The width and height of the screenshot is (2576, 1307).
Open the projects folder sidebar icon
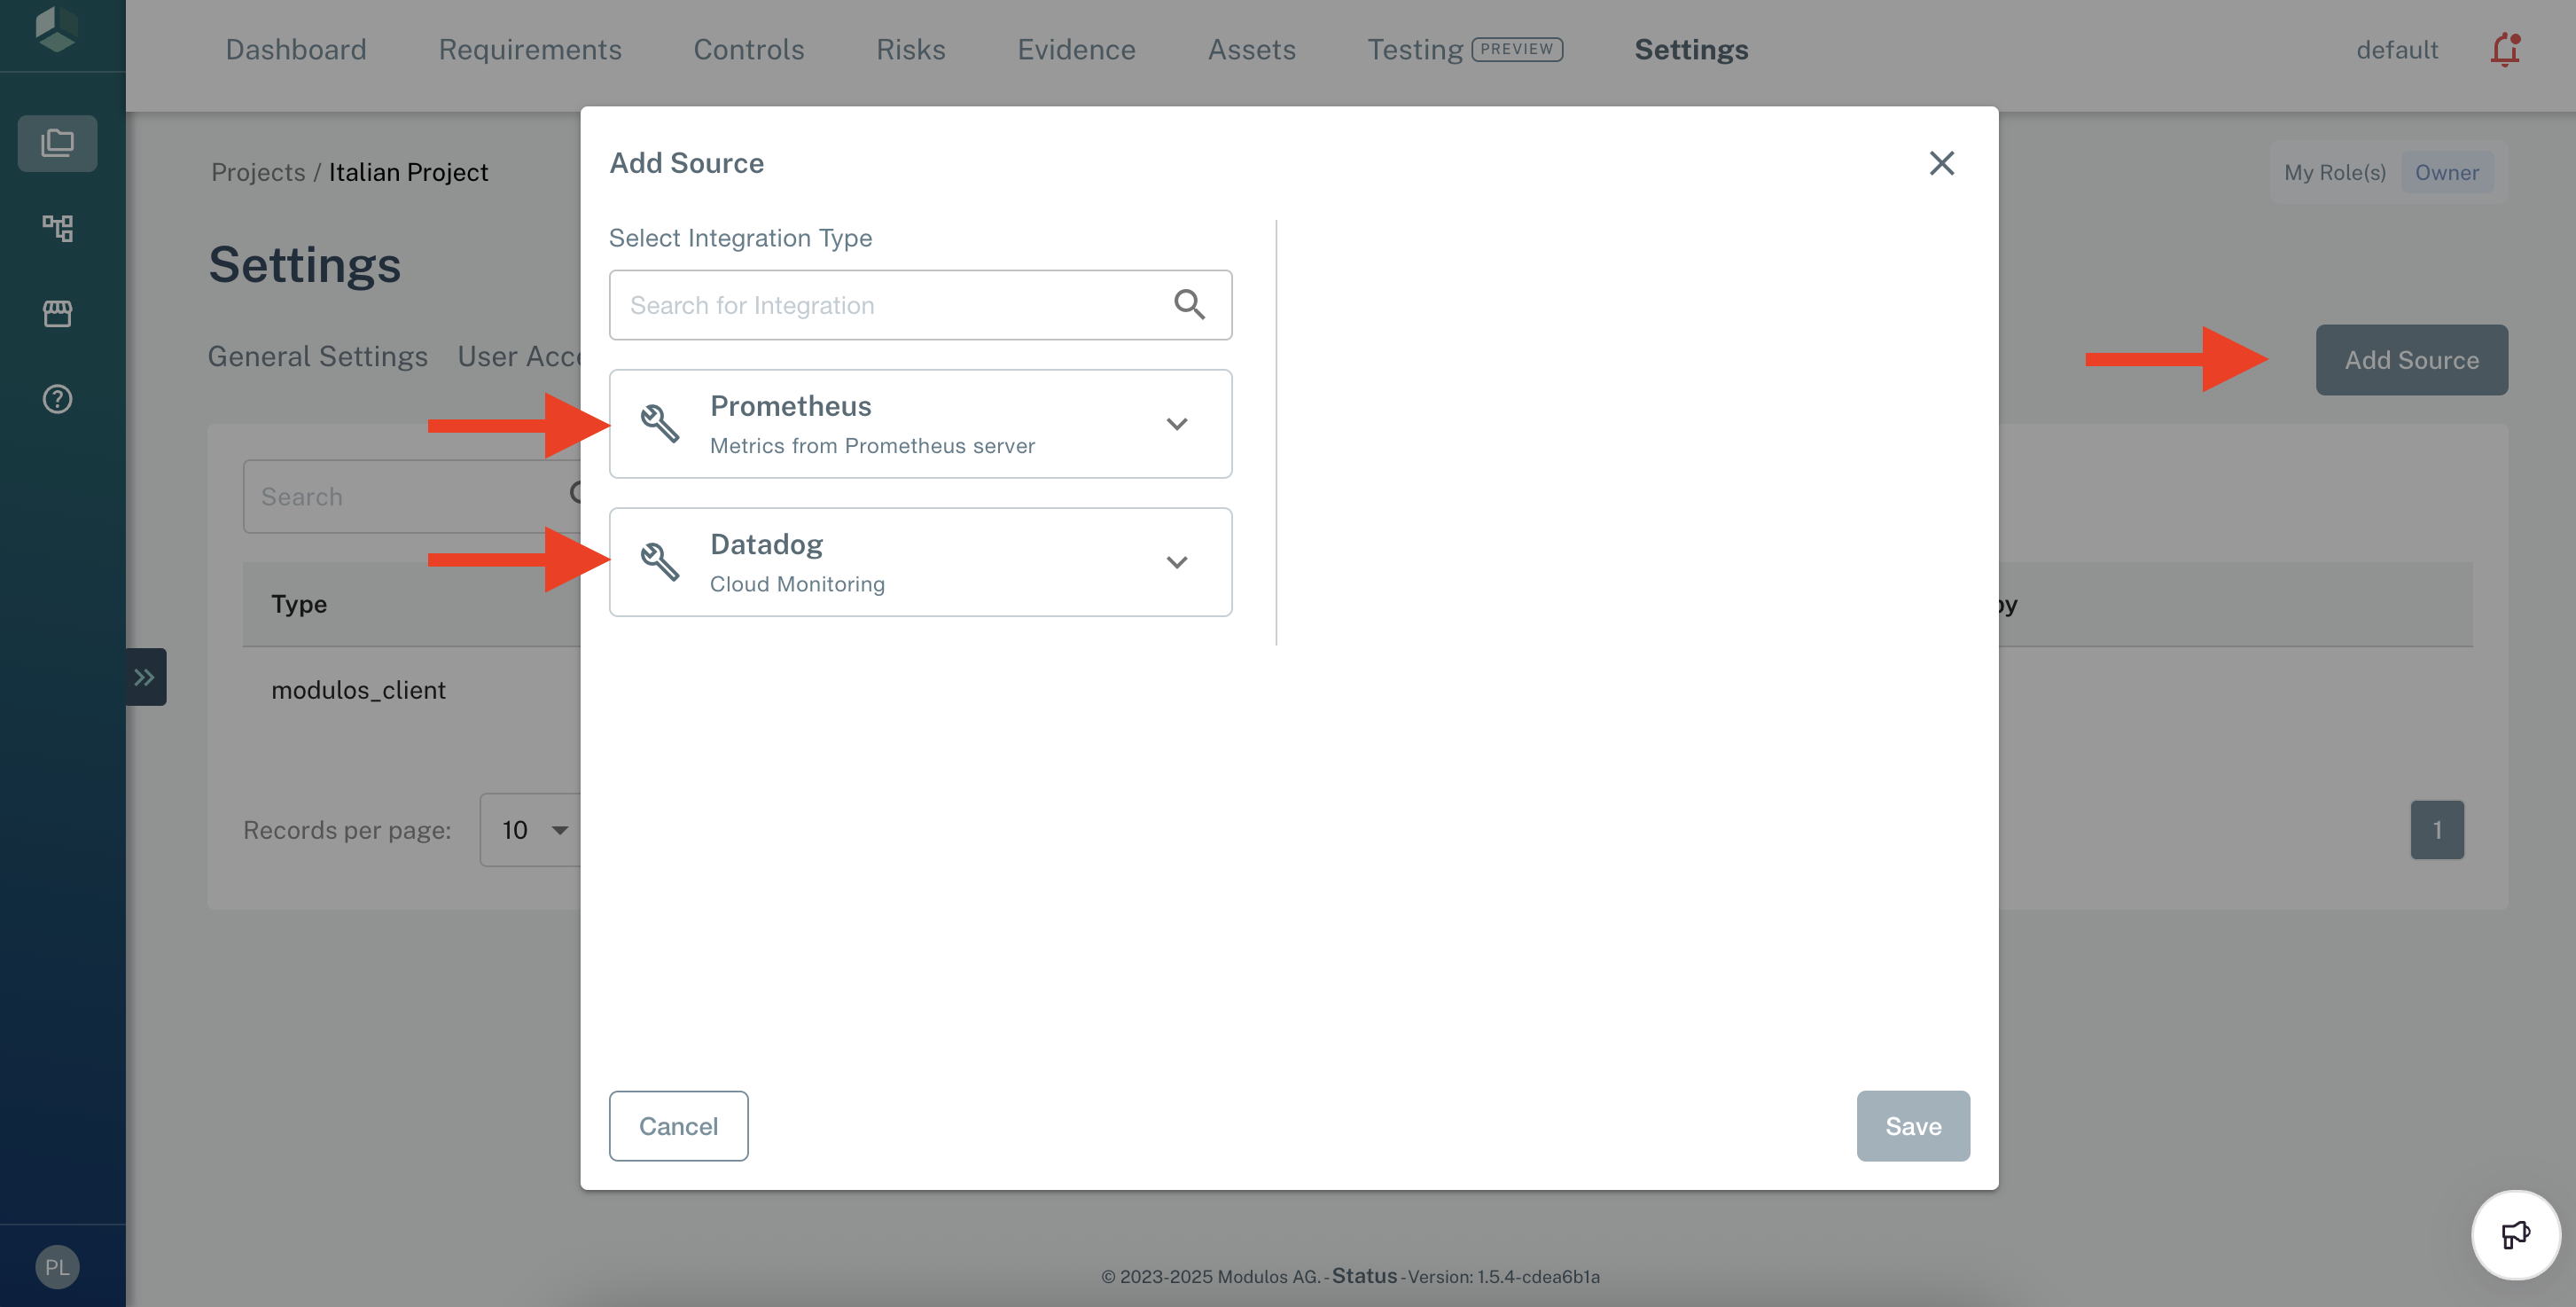pos(57,143)
